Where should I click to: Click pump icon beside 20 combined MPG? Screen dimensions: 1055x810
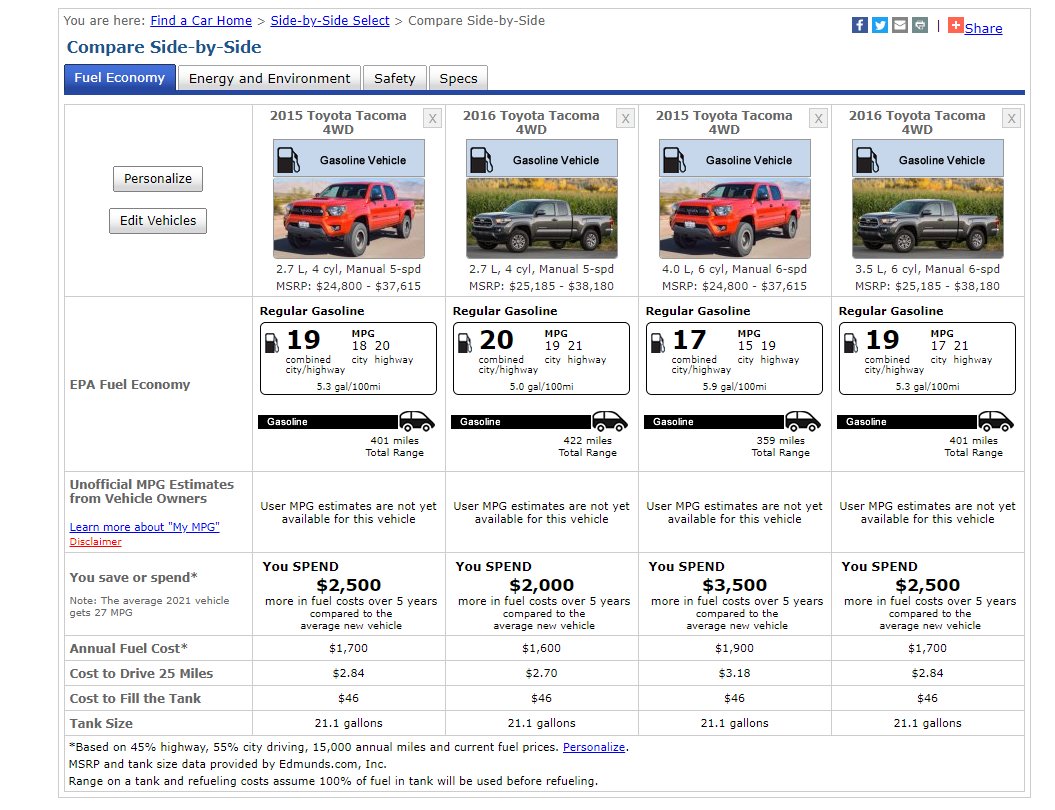point(465,342)
